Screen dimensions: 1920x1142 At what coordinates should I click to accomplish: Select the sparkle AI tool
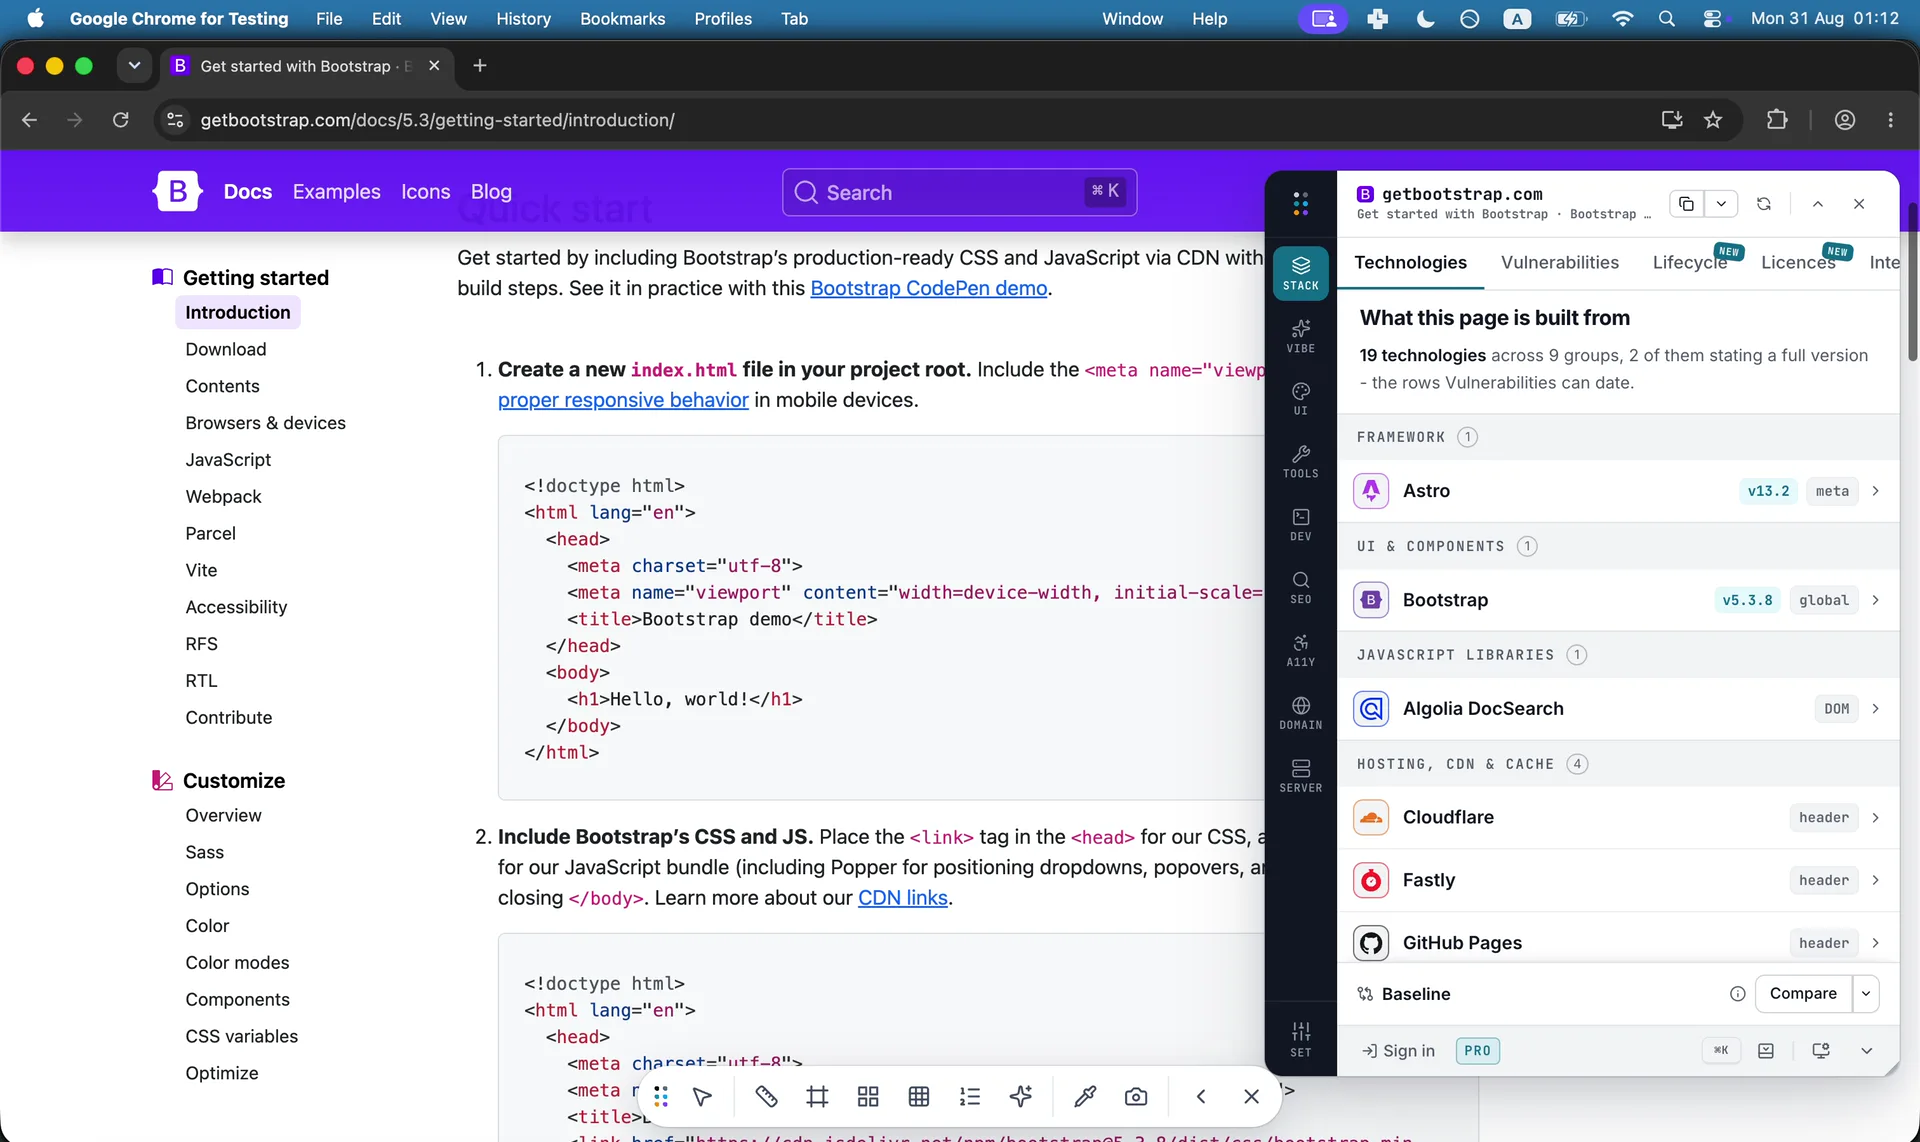pyautogui.click(x=1021, y=1097)
